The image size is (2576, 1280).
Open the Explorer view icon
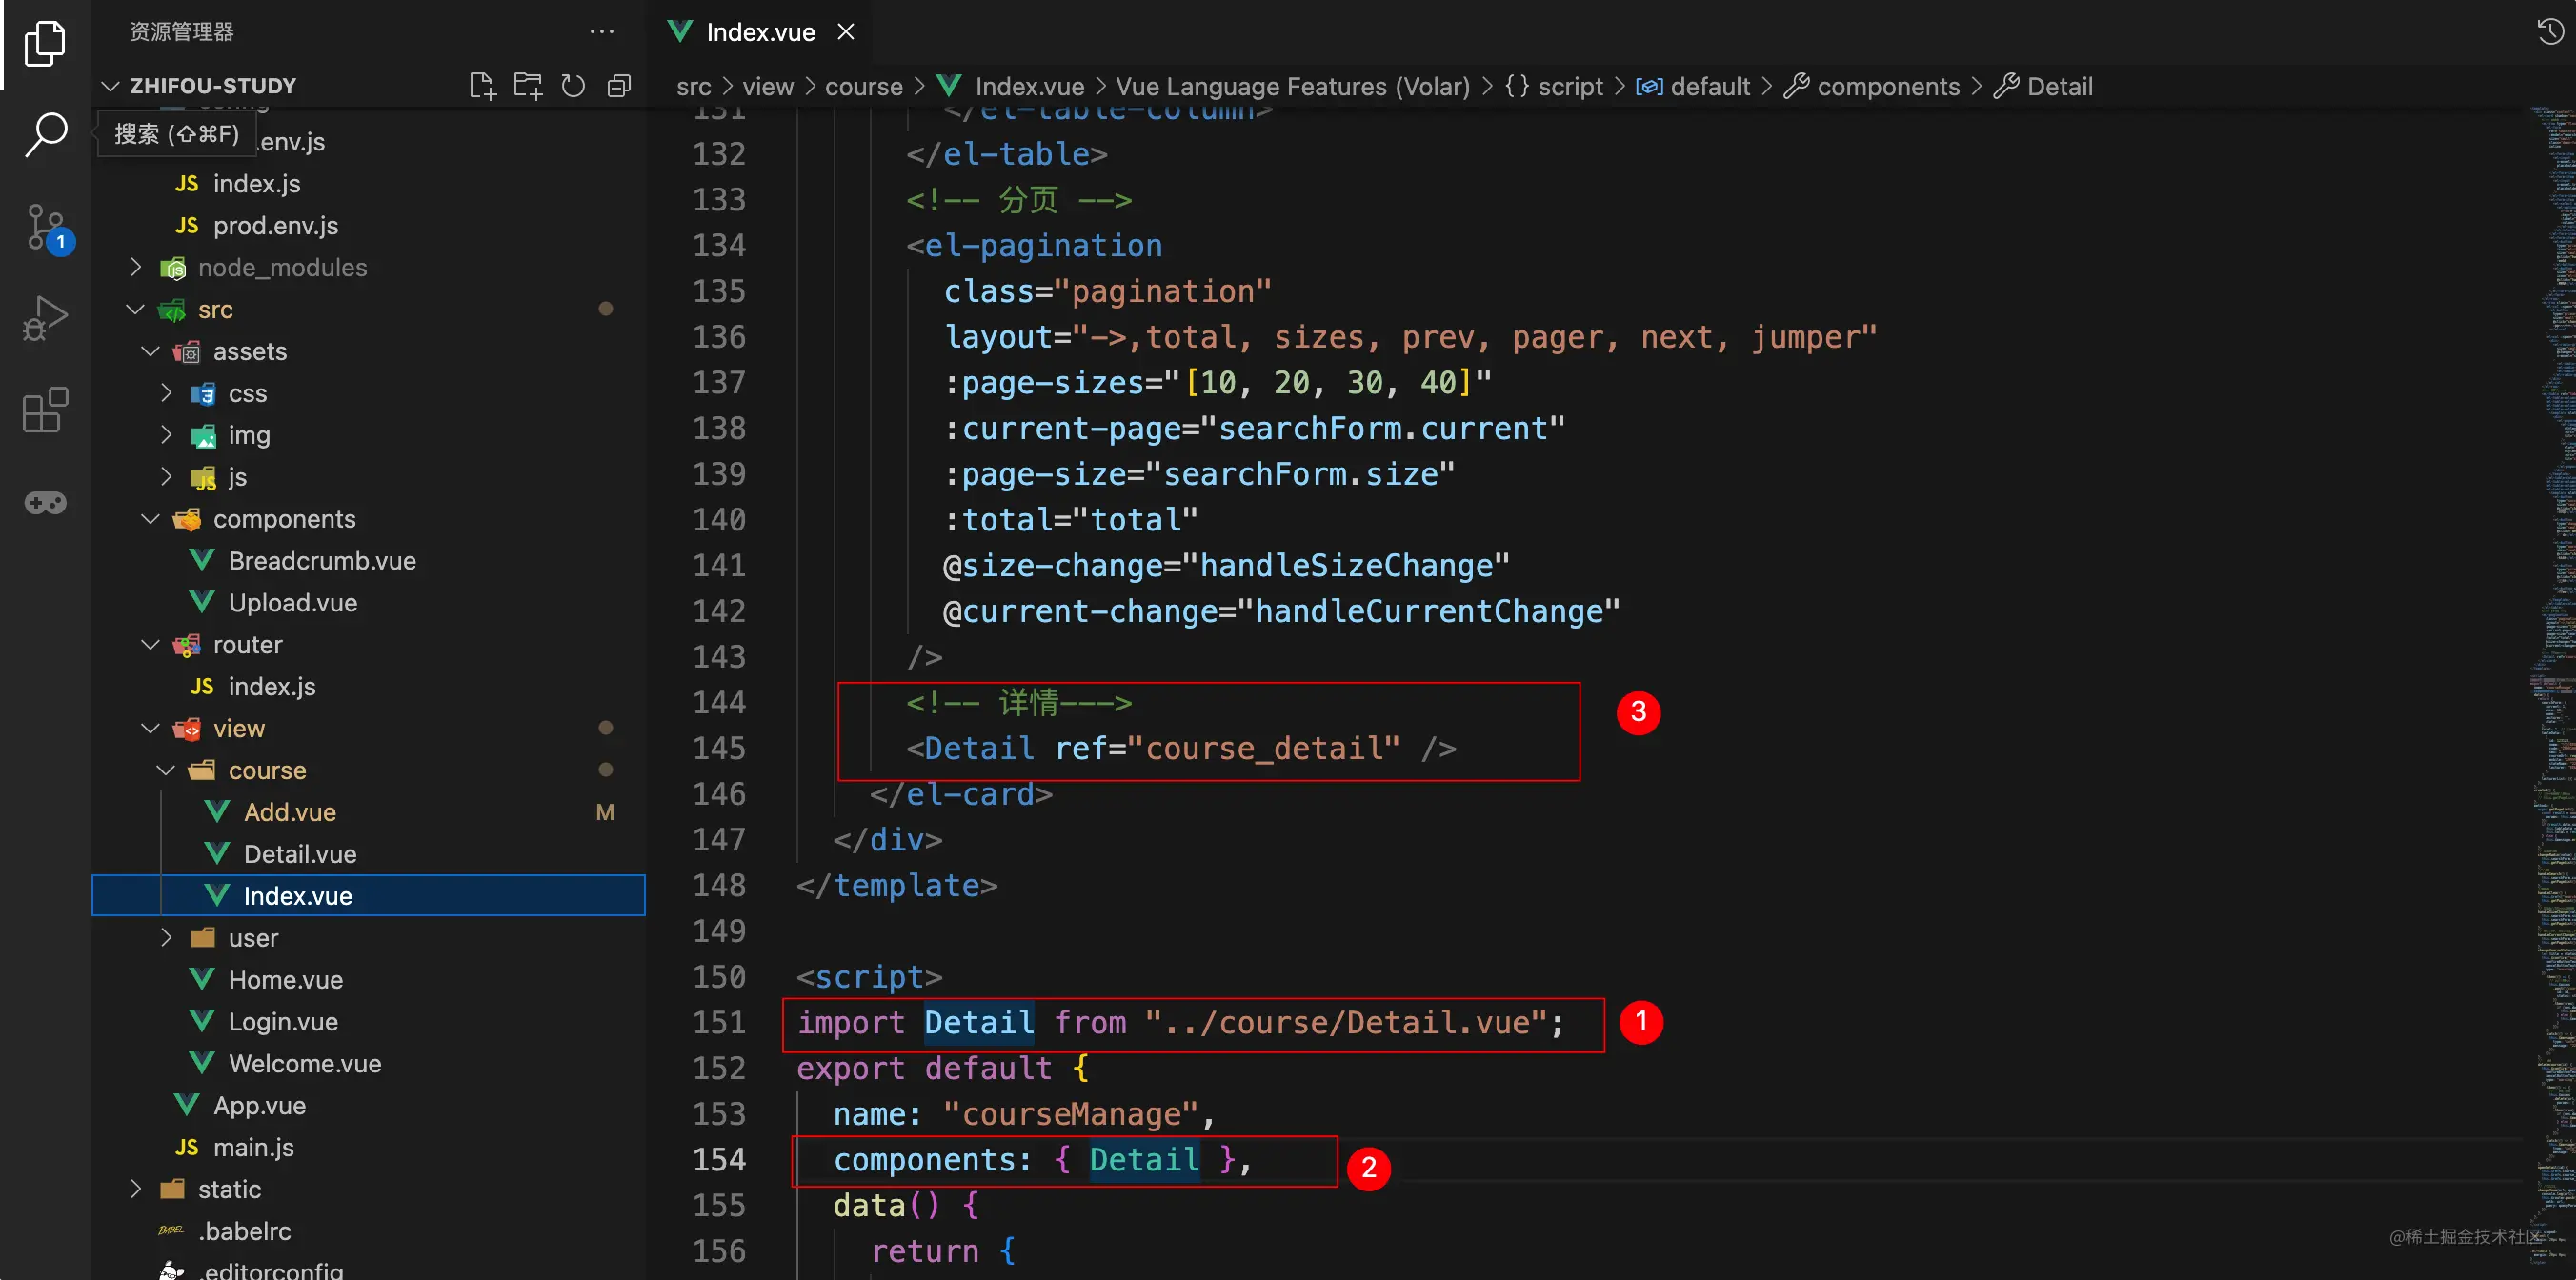tap(45, 43)
